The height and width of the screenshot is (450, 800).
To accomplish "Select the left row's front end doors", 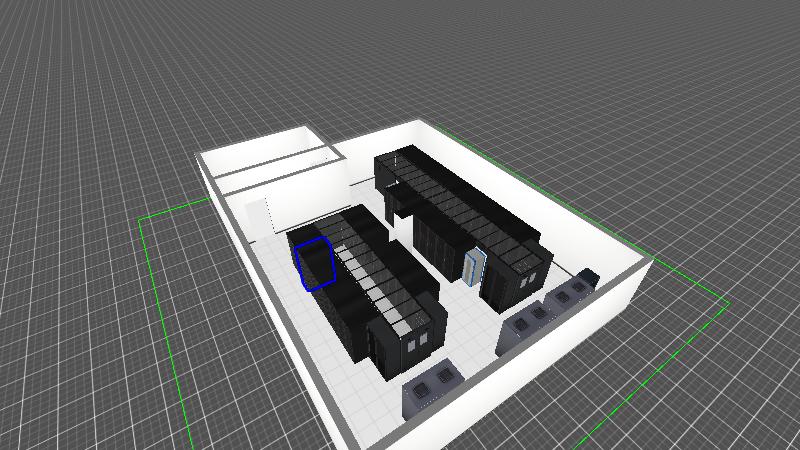I will point(411,339).
